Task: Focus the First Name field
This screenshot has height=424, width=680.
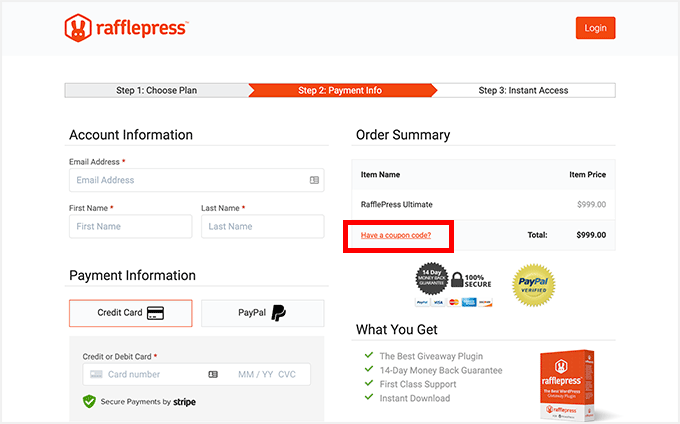Action: [130, 226]
